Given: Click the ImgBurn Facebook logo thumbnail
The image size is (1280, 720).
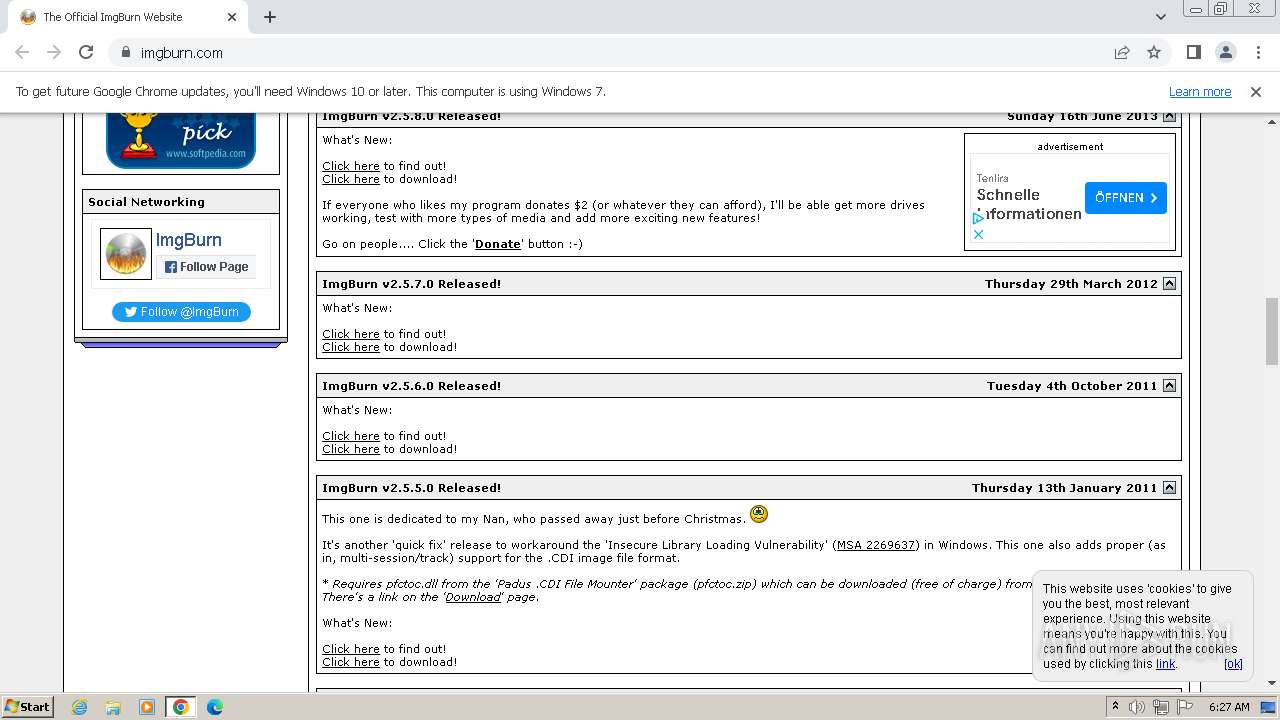Looking at the screenshot, I should [x=126, y=254].
